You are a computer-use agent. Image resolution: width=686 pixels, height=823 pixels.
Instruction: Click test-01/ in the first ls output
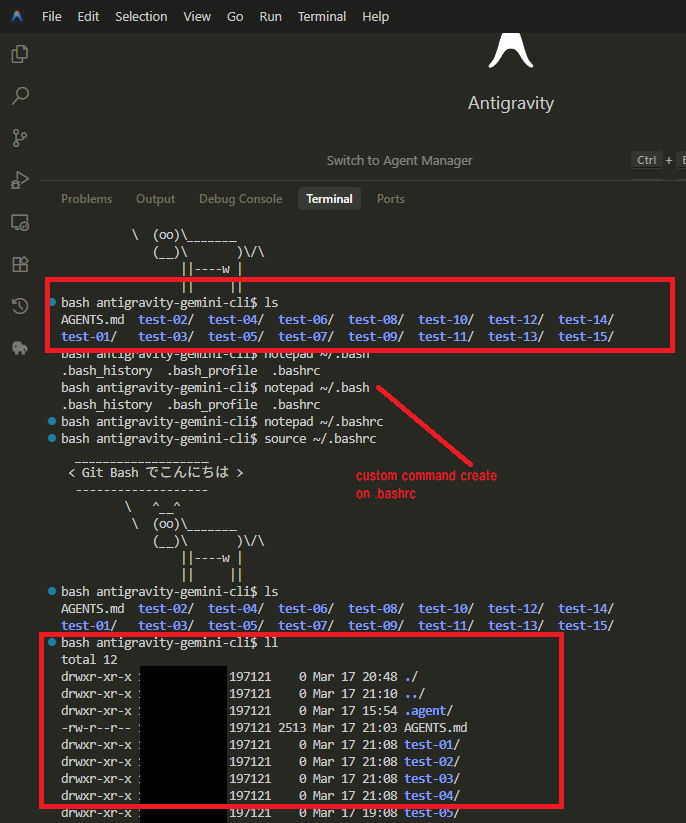[89, 336]
